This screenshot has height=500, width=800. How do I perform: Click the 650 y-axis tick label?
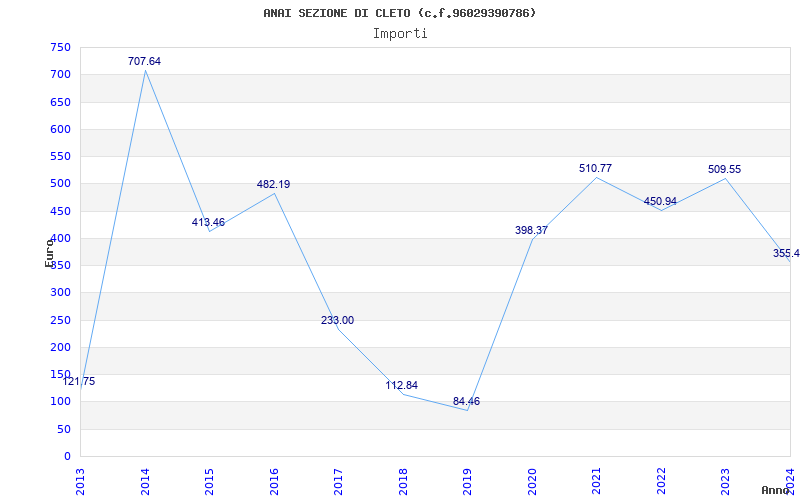click(x=60, y=102)
